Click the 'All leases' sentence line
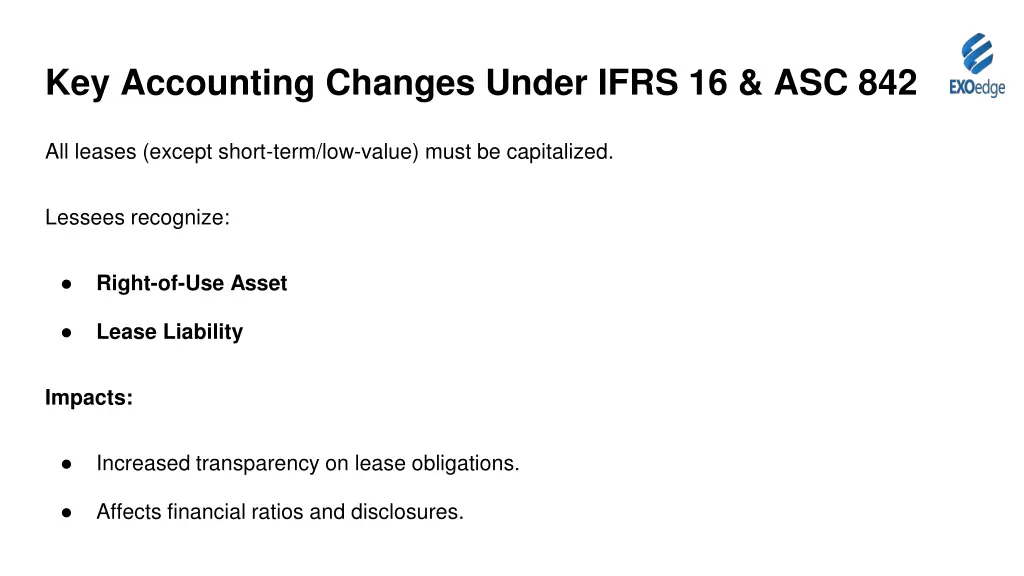The height and width of the screenshot is (576, 1024). point(329,152)
